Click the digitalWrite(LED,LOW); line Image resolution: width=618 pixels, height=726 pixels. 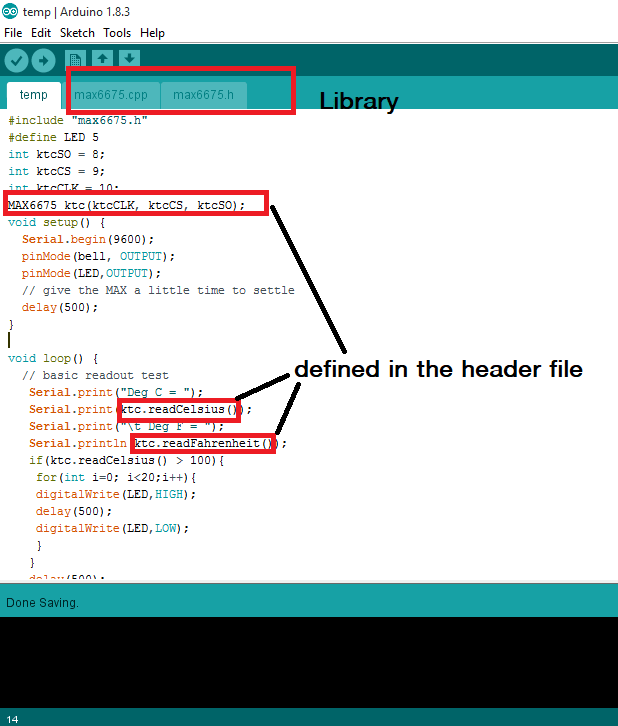point(112,529)
